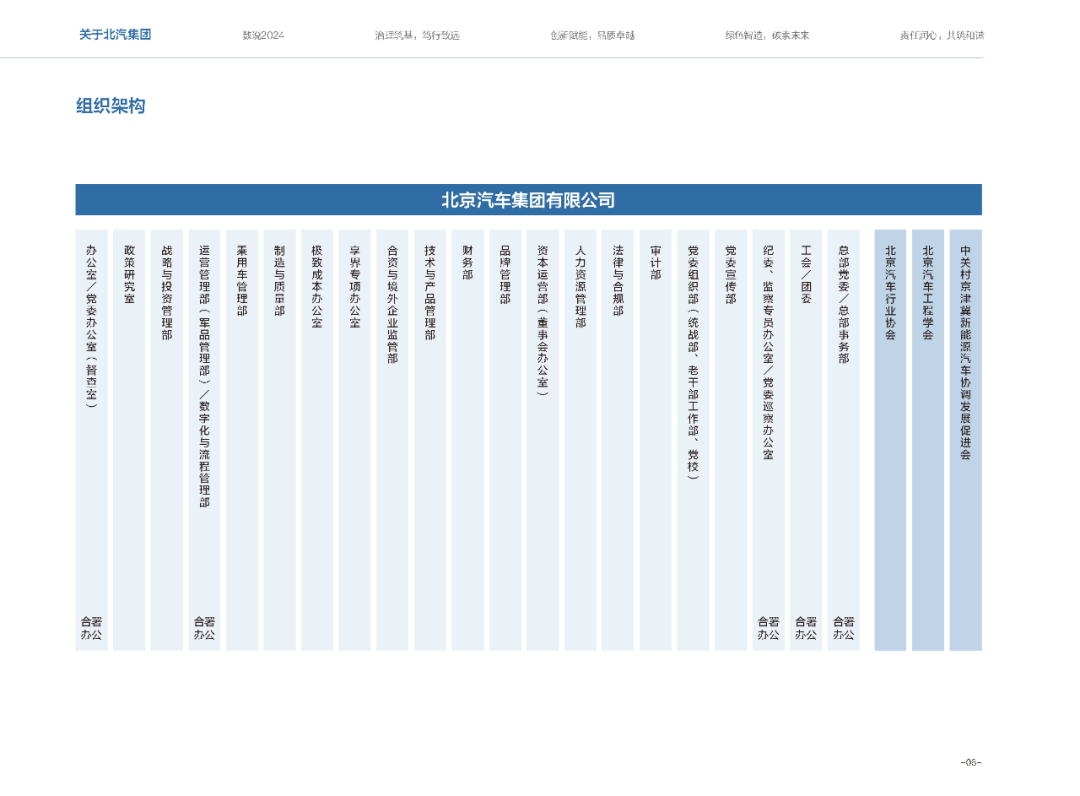Screen dimensions: 1080x796
Task: Click the 战略与投资管理部 column
Action: 167,440
